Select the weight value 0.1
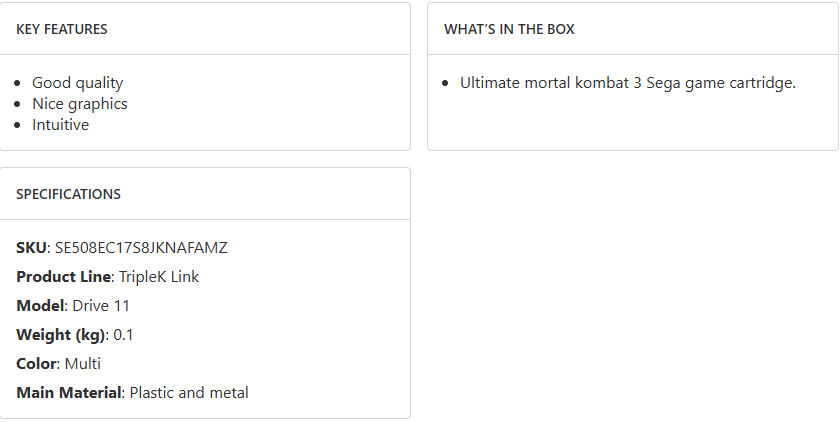Screen dimensions: 840x422 (124, 335)
